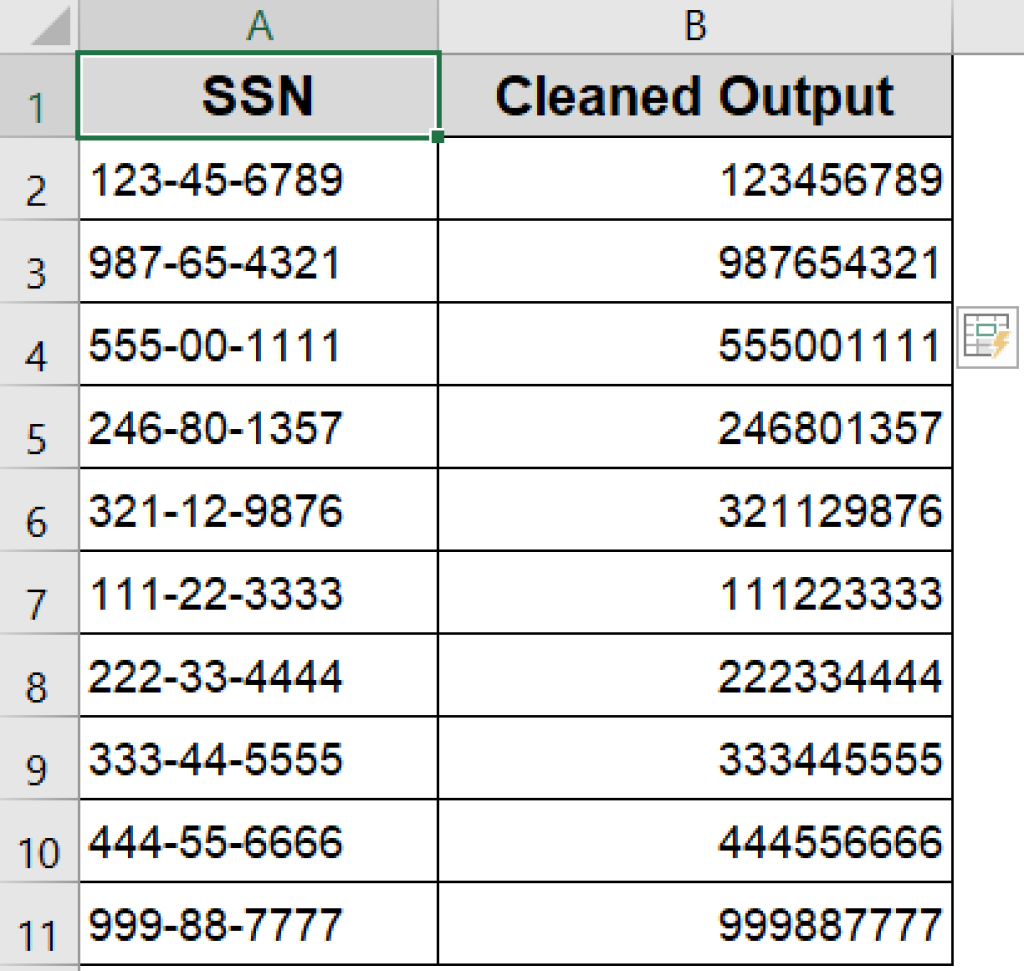Select column A by clicking its header
This screenshot has width=1024, height=971.
pos(258,27)
